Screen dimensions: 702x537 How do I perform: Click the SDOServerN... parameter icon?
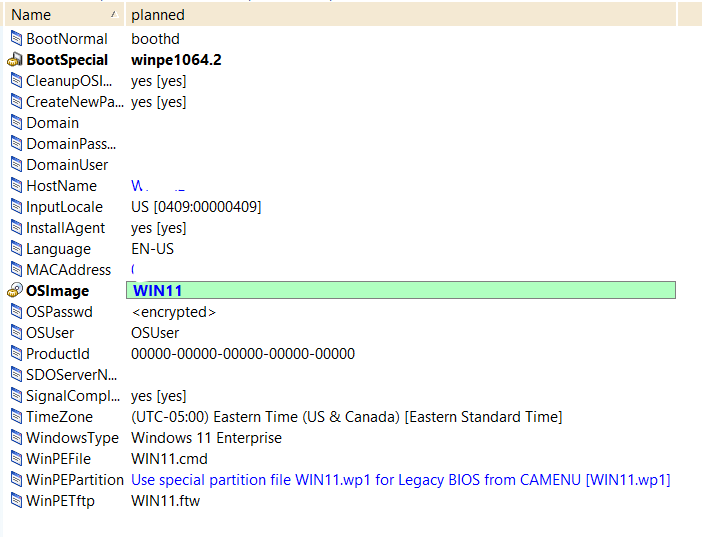tap(16, 374)
